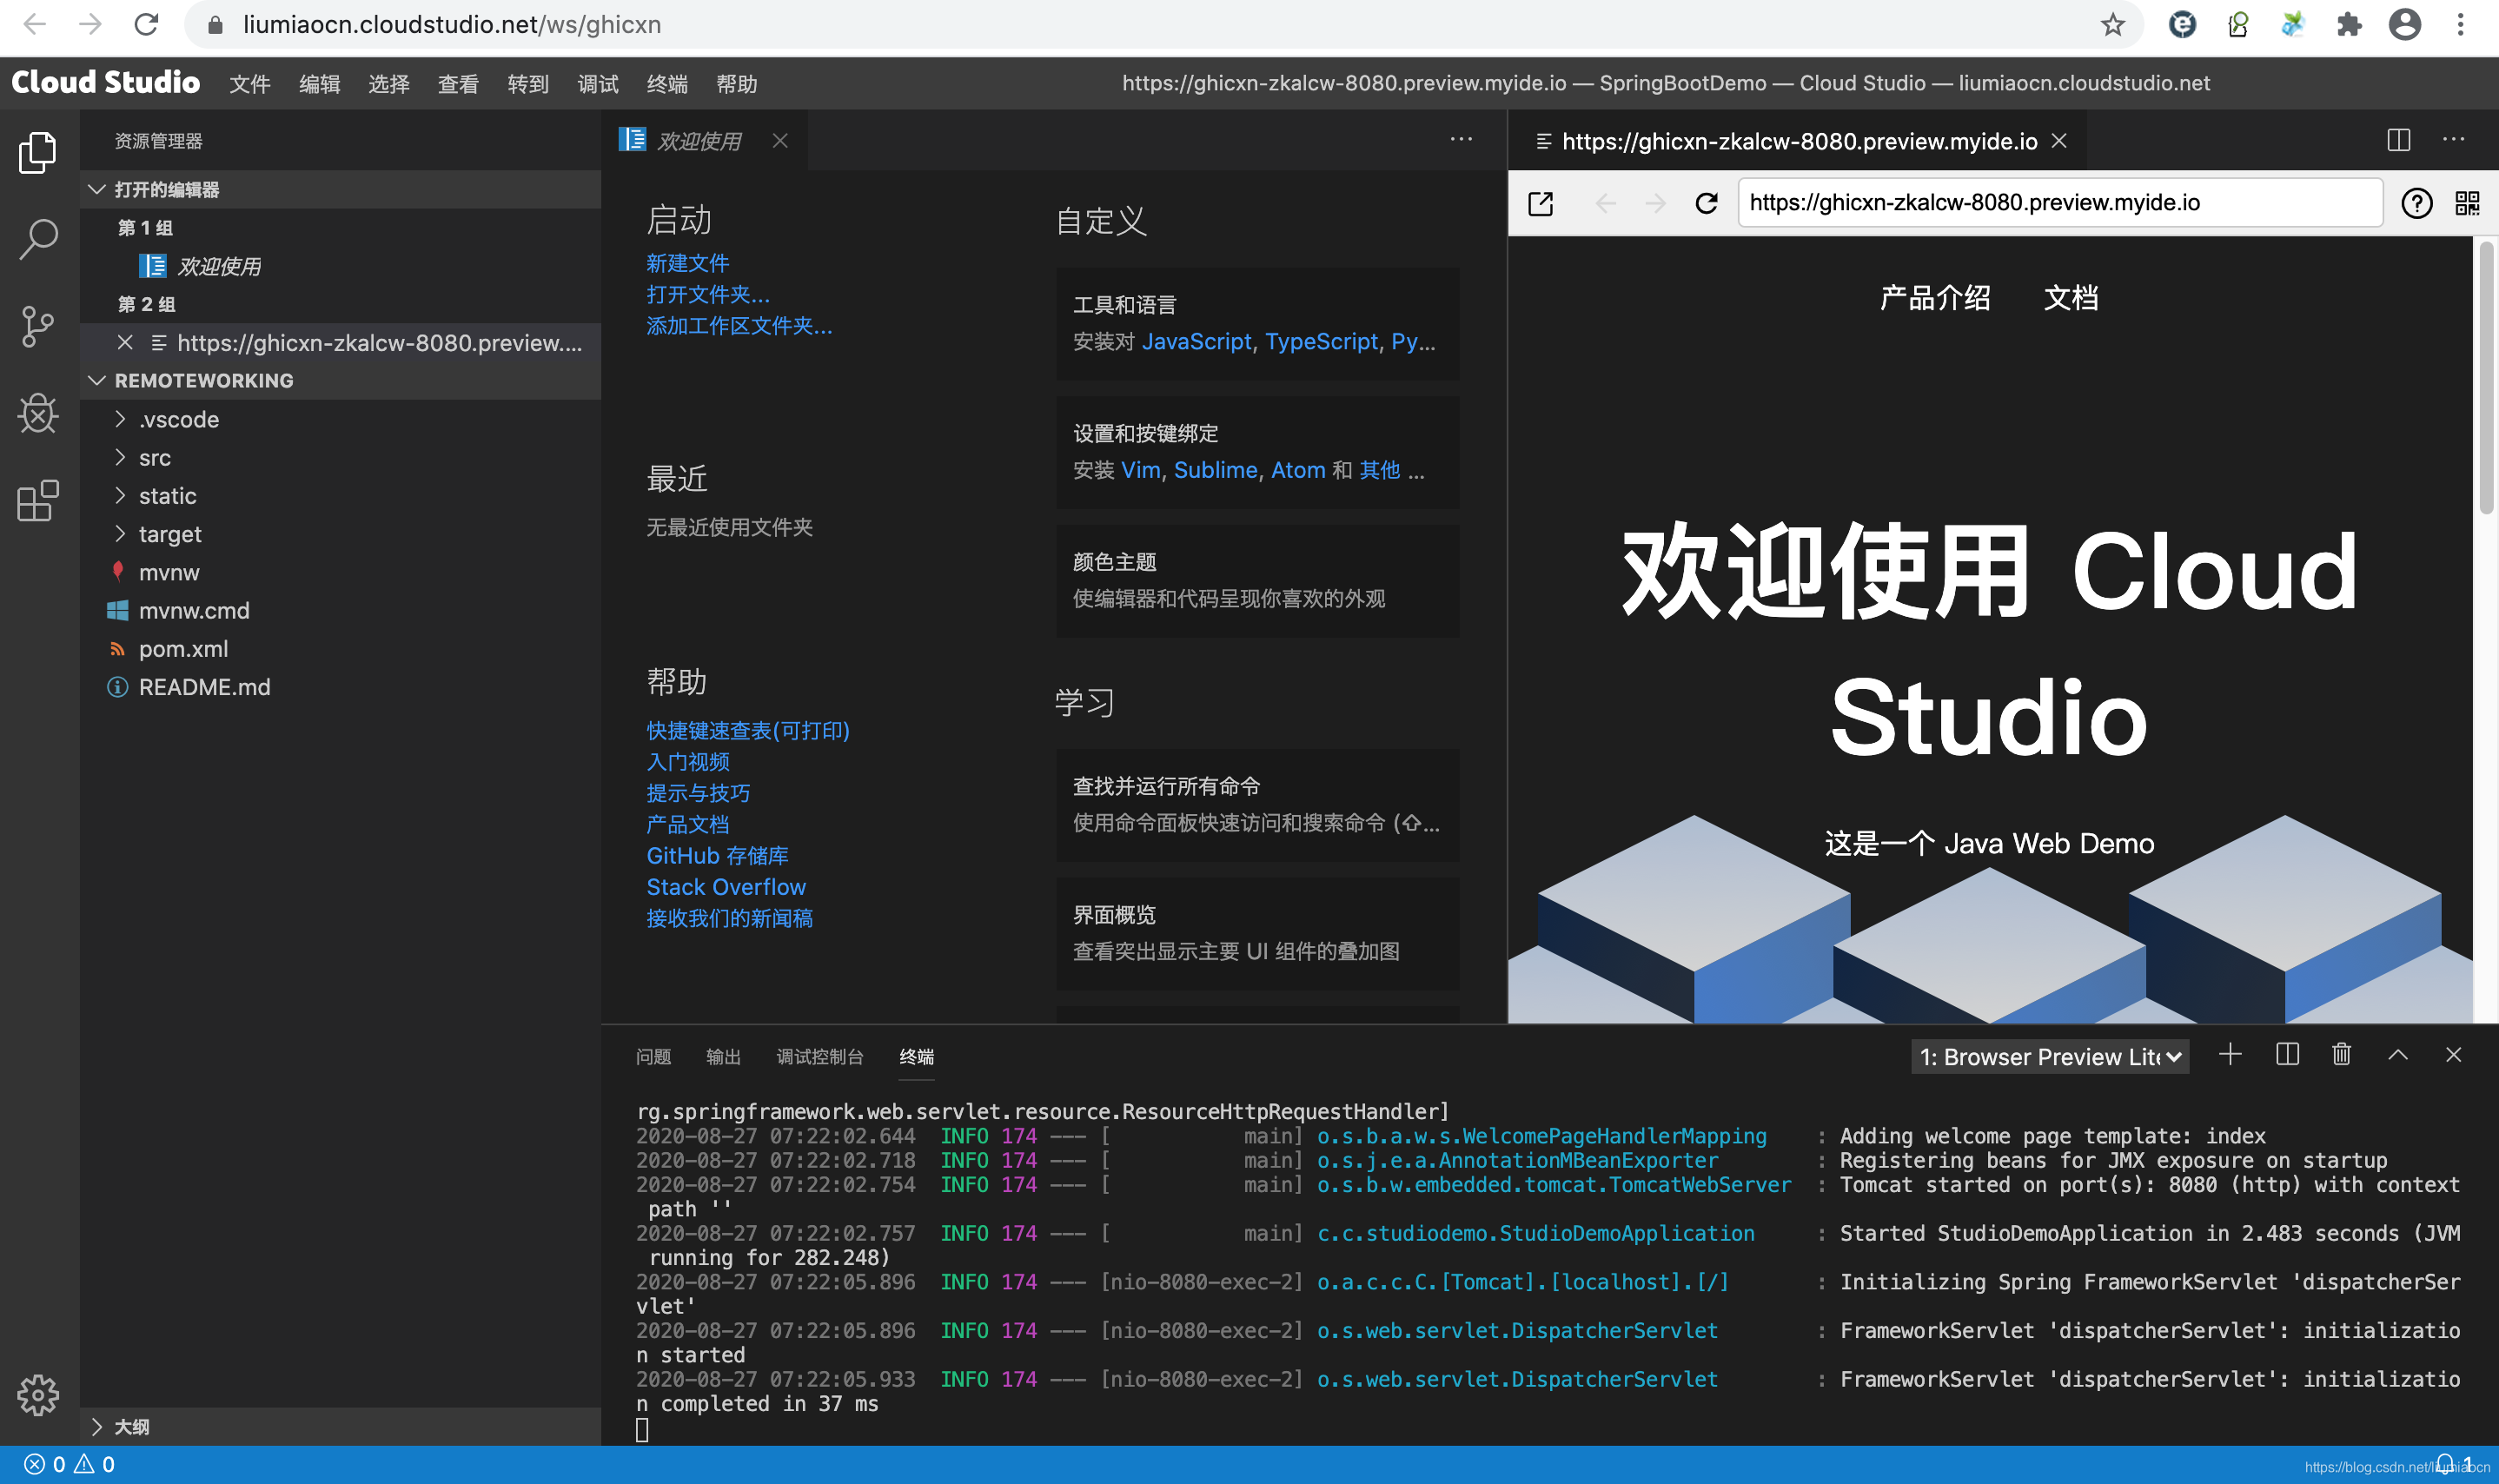Open the Extensions view icon

(x=38, y=500)
